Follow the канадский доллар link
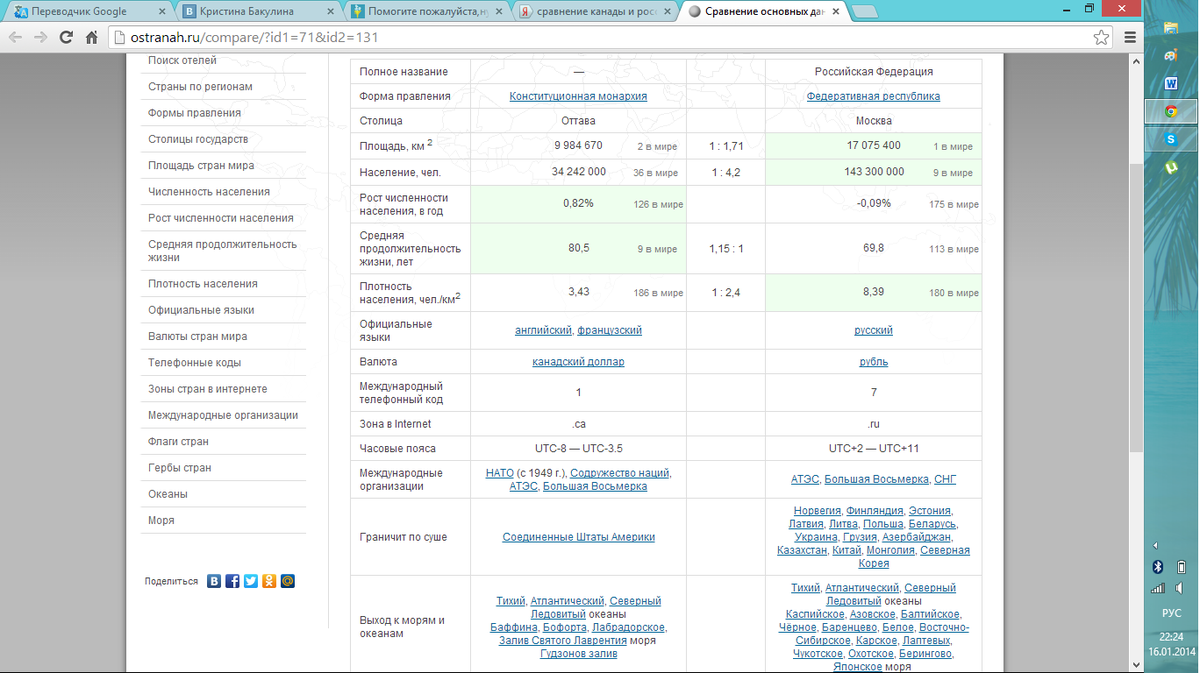The image size is (1200, 673). click(578, 362)
